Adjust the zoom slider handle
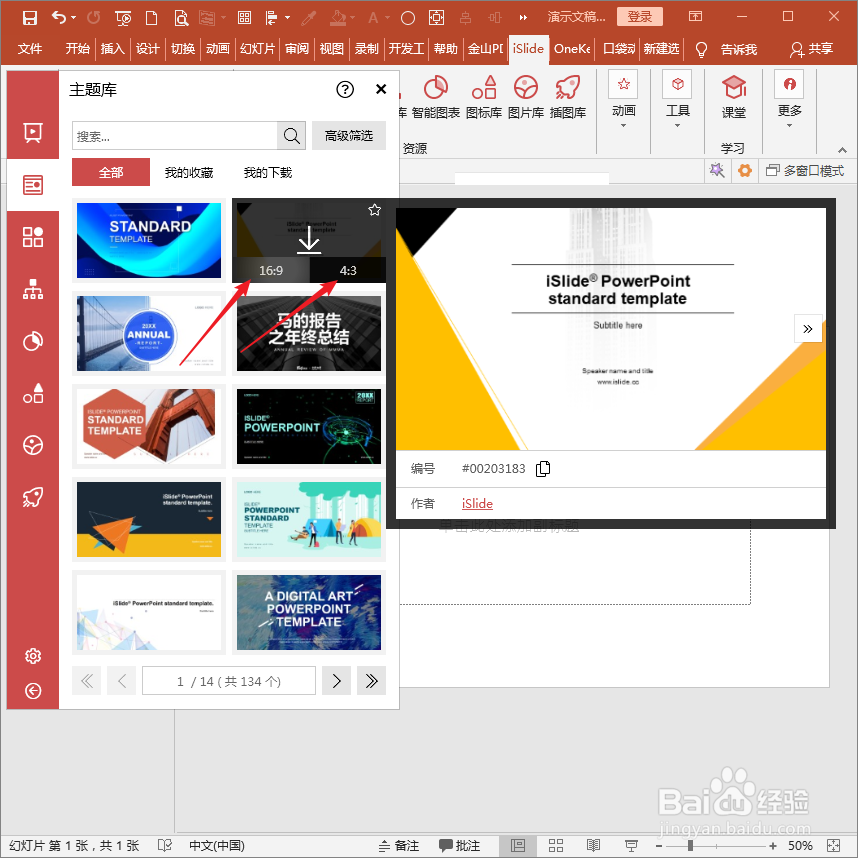This screenshot has width=858, height=858. 691,845
